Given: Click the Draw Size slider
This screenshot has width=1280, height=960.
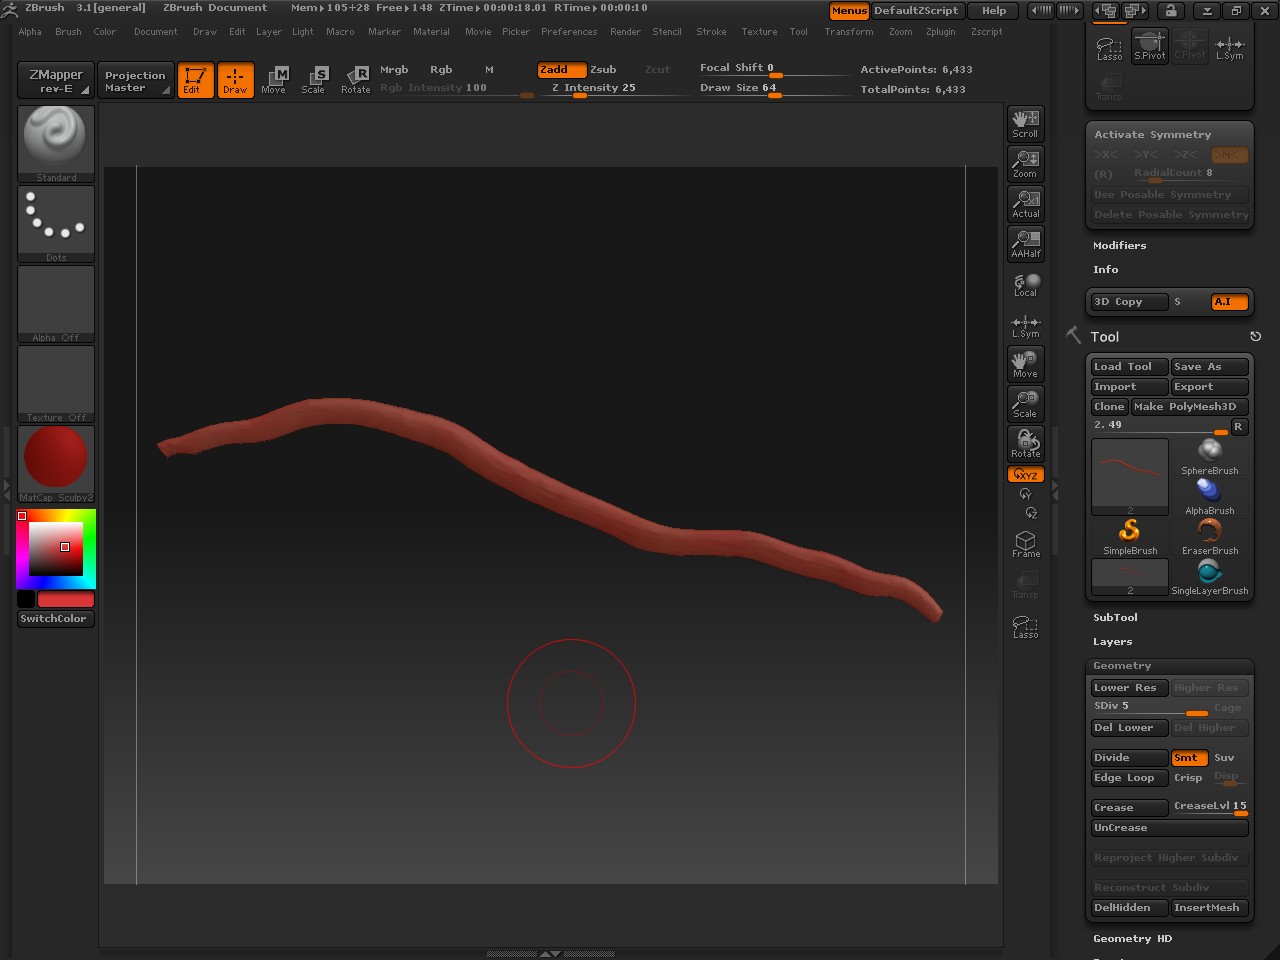Looking at the screenshot, I should click(x=770, y=88).
